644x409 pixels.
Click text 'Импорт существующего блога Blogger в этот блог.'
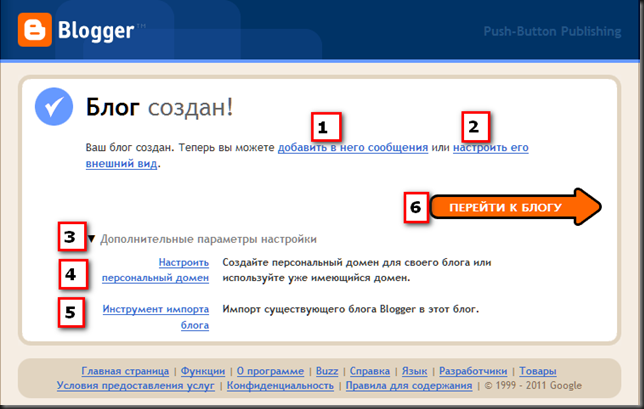[351, 309]
